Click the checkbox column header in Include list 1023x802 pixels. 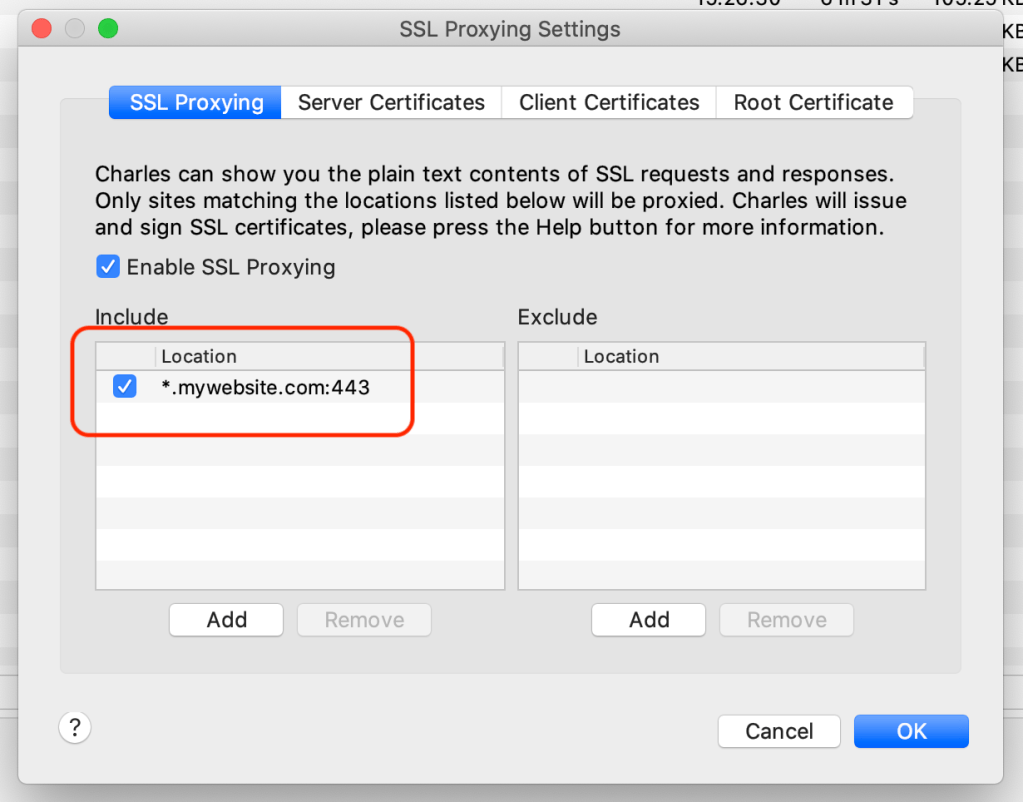coord(126,357)
